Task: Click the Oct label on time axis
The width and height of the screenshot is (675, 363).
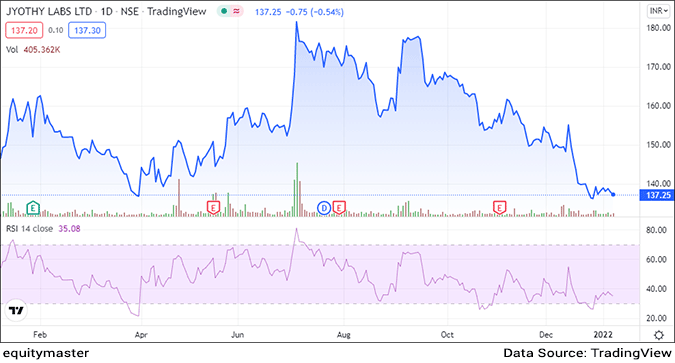Action: coord(447,335)
